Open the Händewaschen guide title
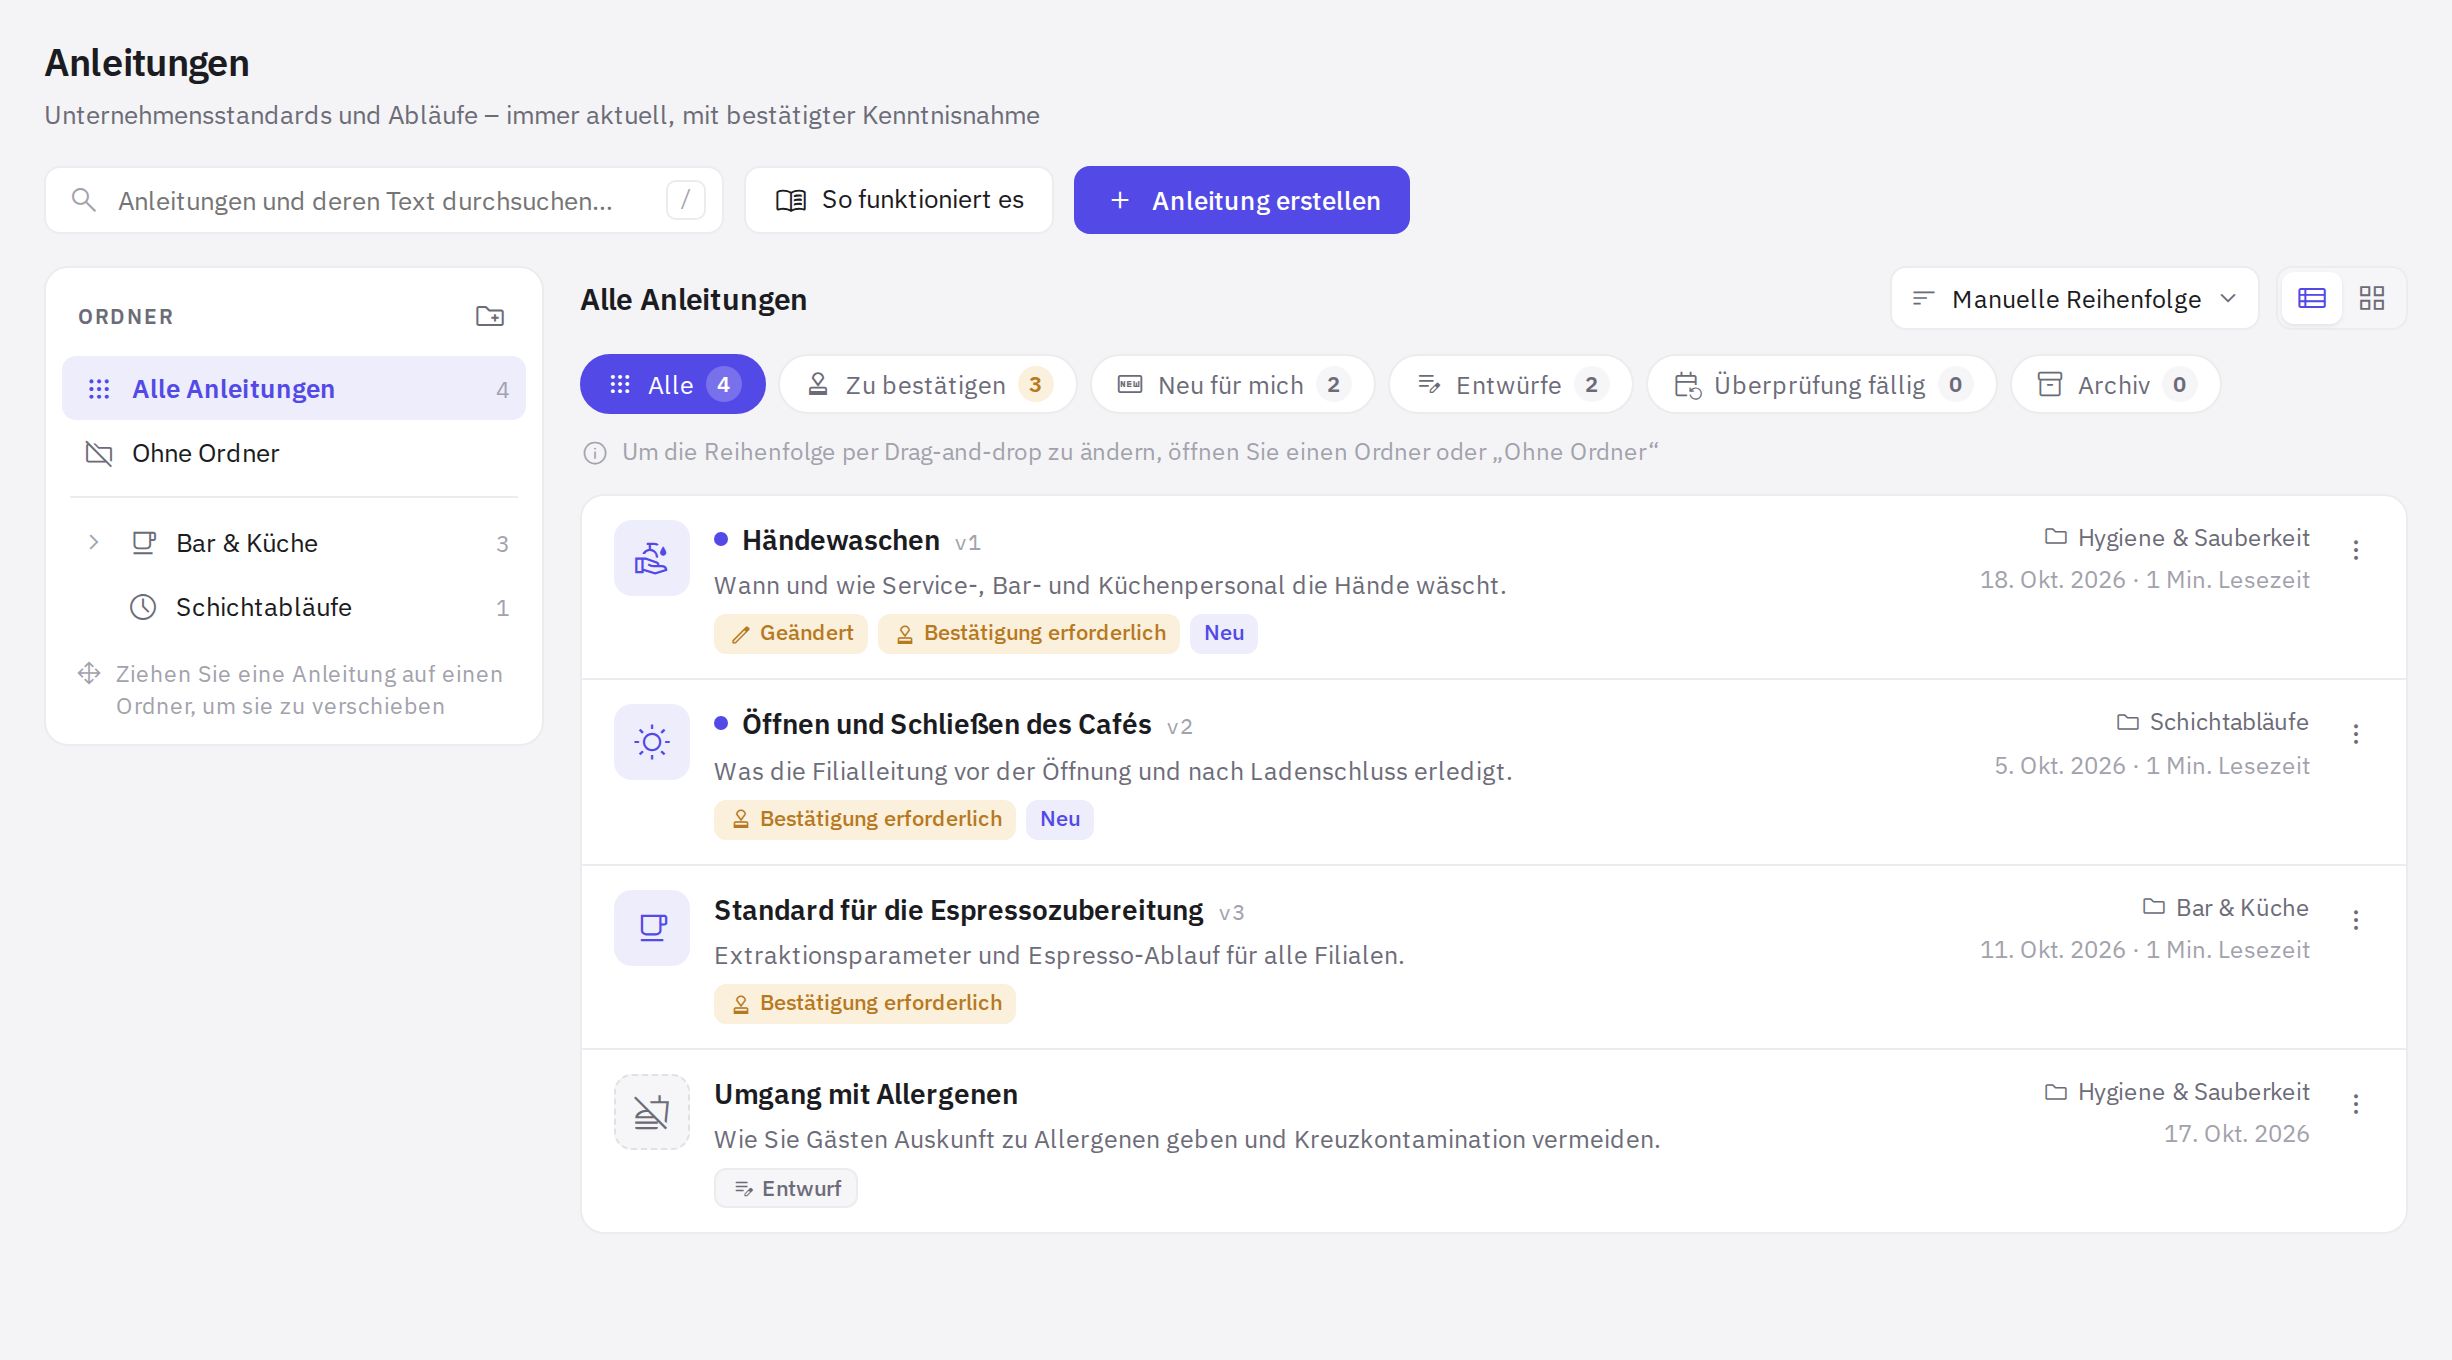 840,540
